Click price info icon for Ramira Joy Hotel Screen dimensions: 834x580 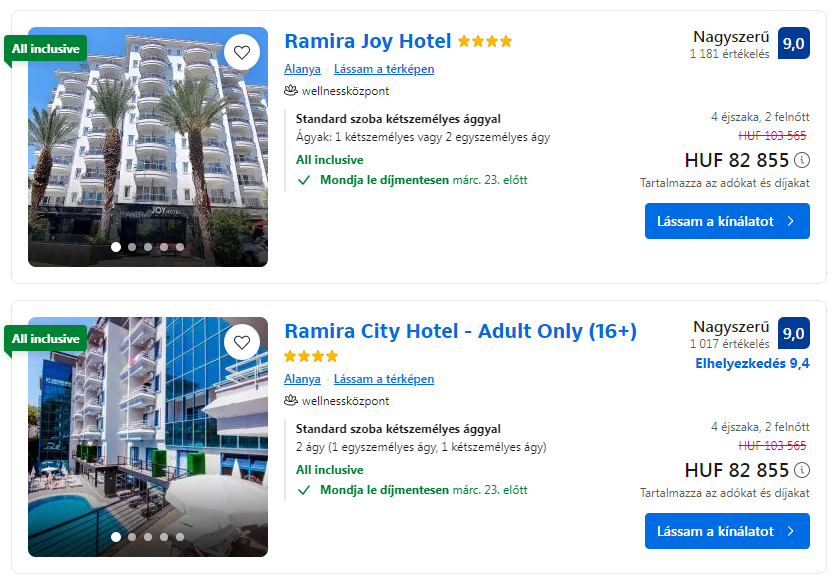pyautogui.click(x=802, y=160)
